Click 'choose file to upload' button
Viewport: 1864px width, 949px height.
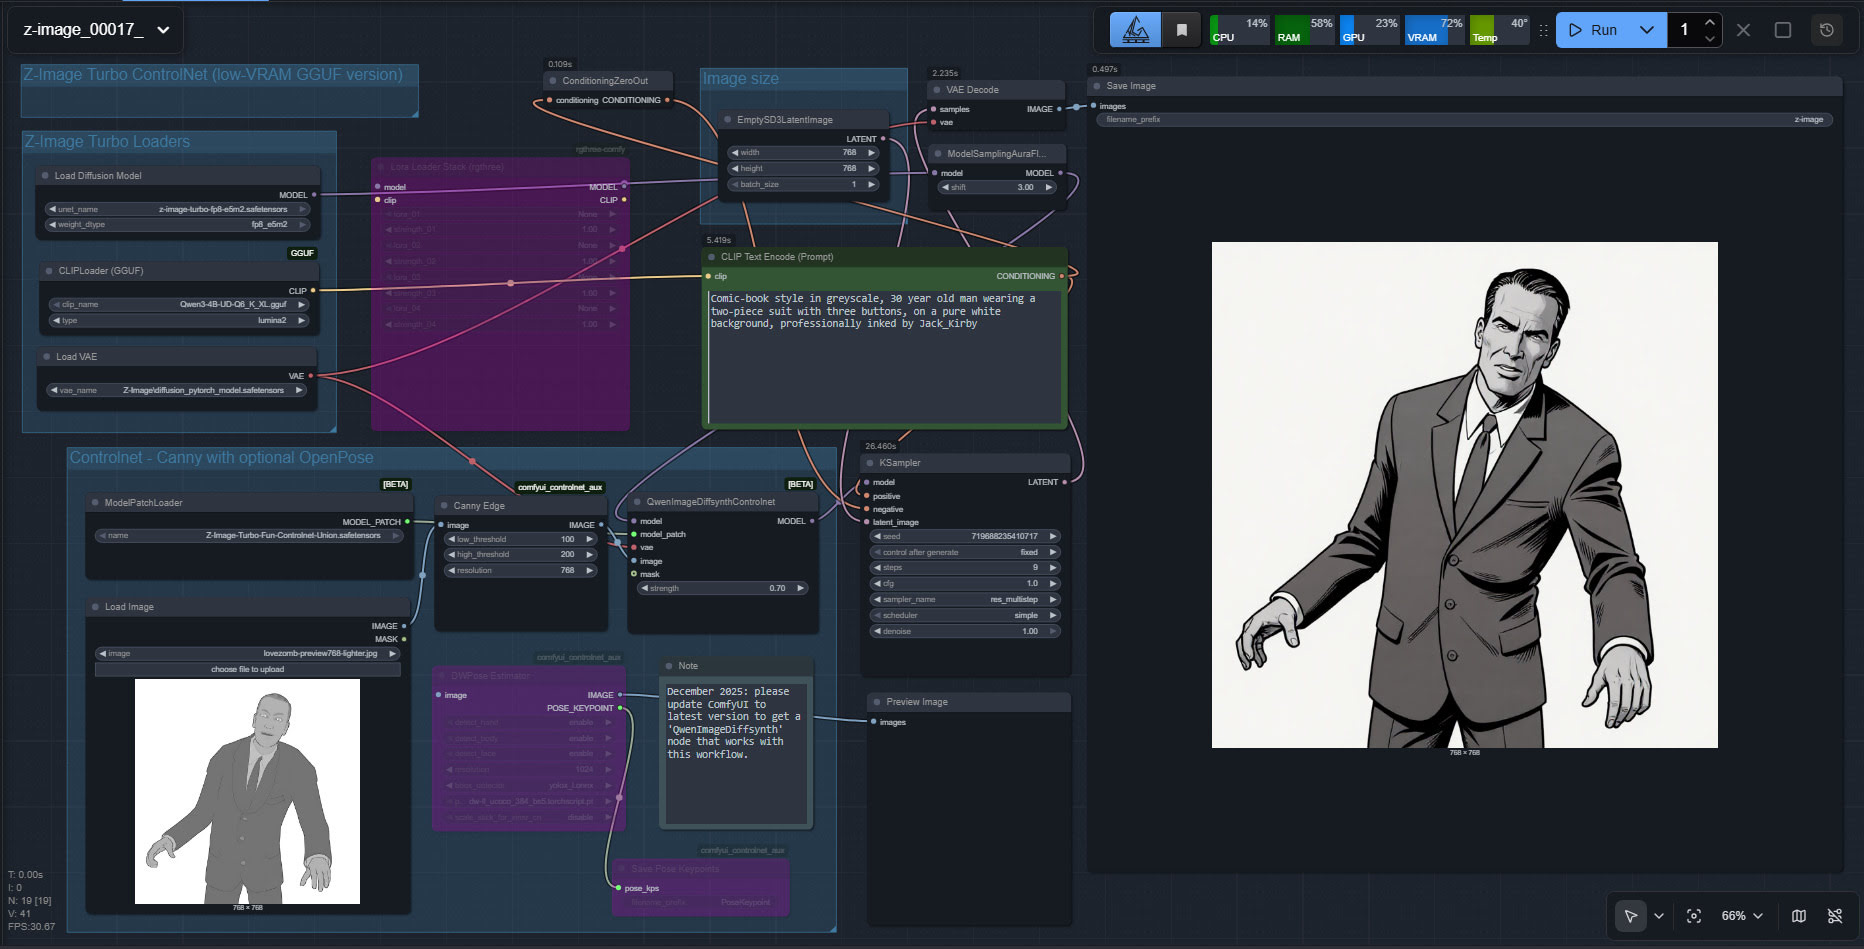tap(248, 669)
